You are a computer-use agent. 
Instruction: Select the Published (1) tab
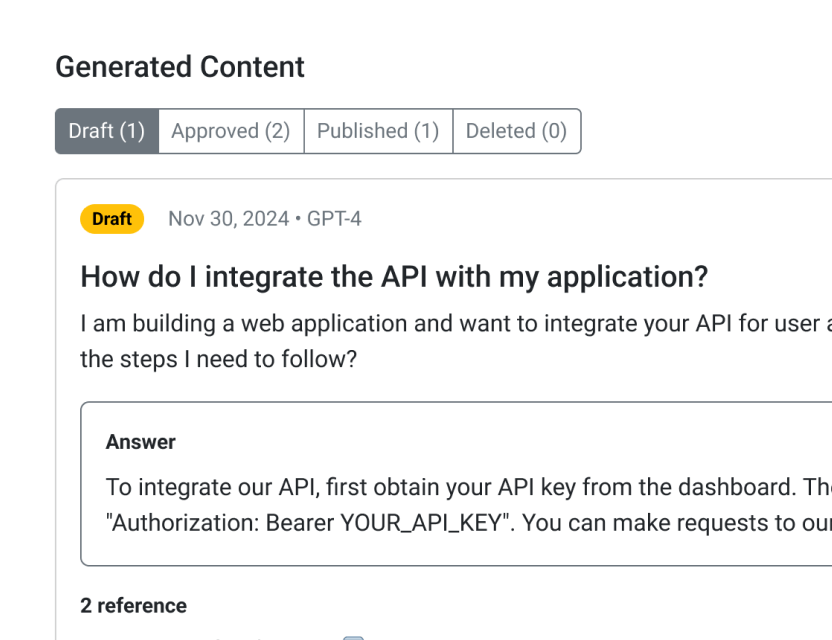[378, 131]
